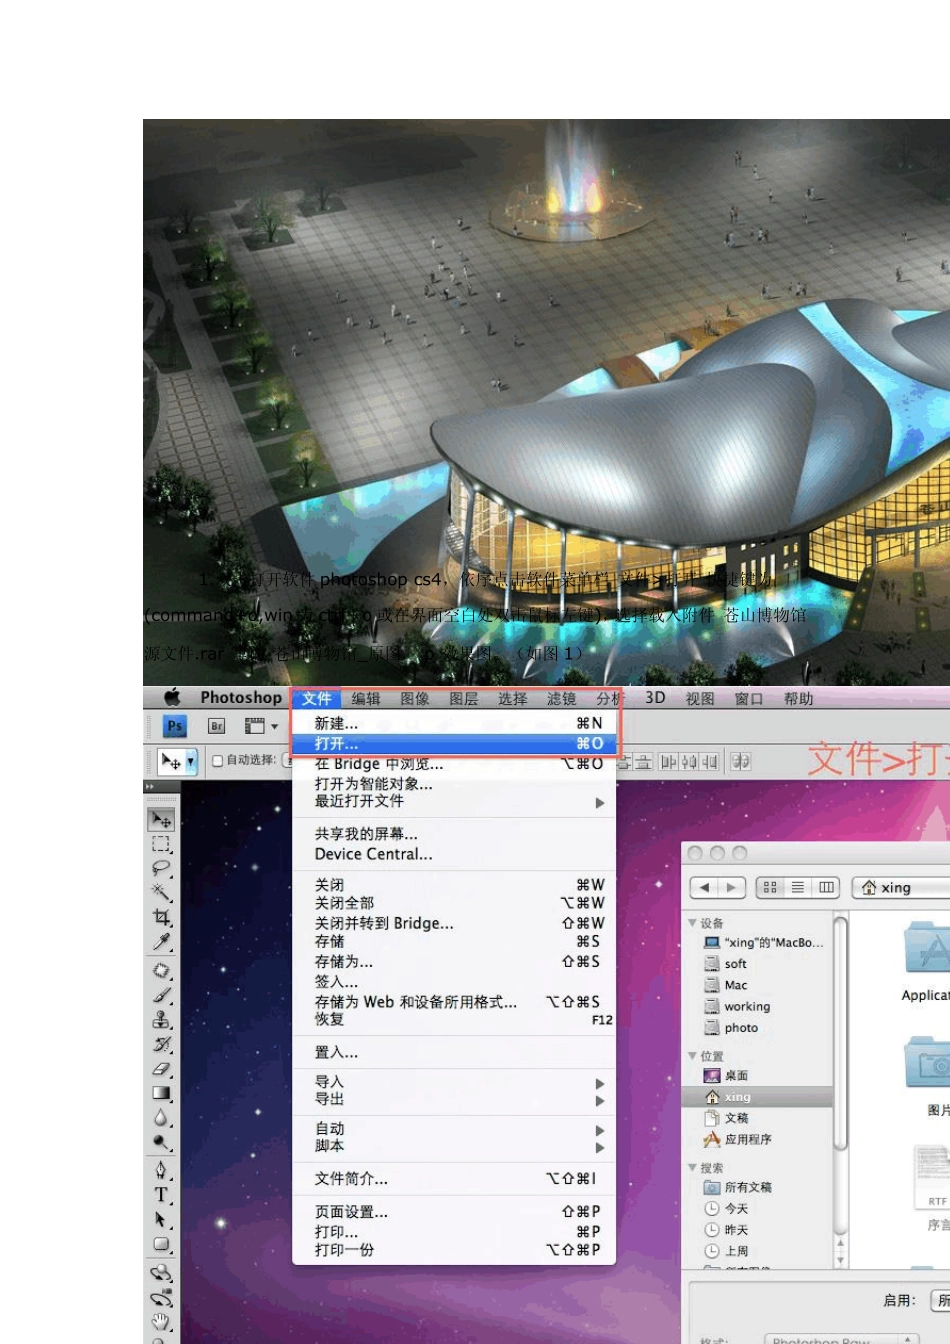The height and width of the screenshot is (1344, 950).
Task: Enable the 自动选择 checkbox
Action: point(218,761)
